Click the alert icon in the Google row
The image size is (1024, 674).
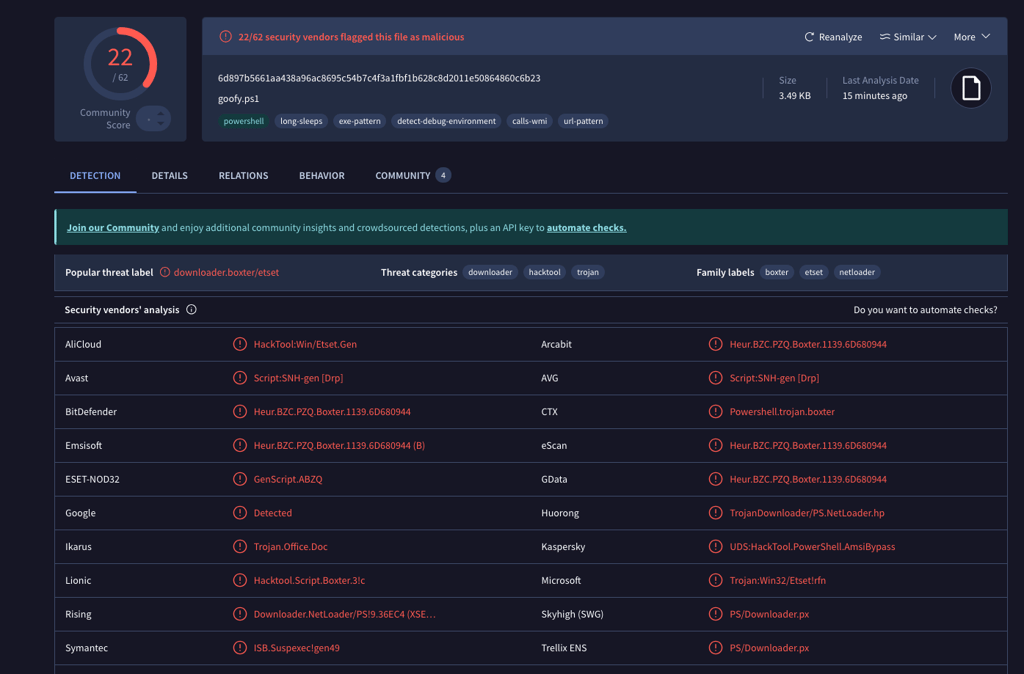240,513
